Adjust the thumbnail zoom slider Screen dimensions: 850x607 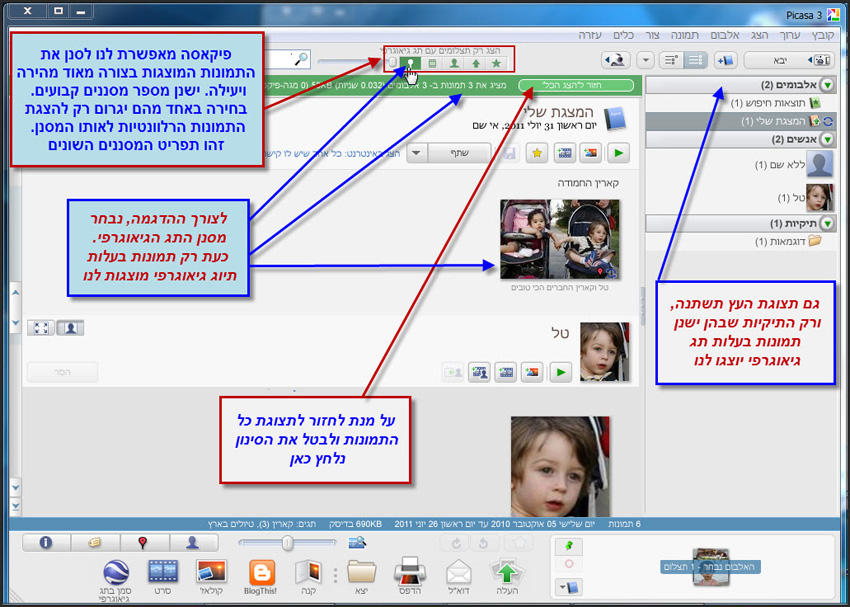[288, 543]
